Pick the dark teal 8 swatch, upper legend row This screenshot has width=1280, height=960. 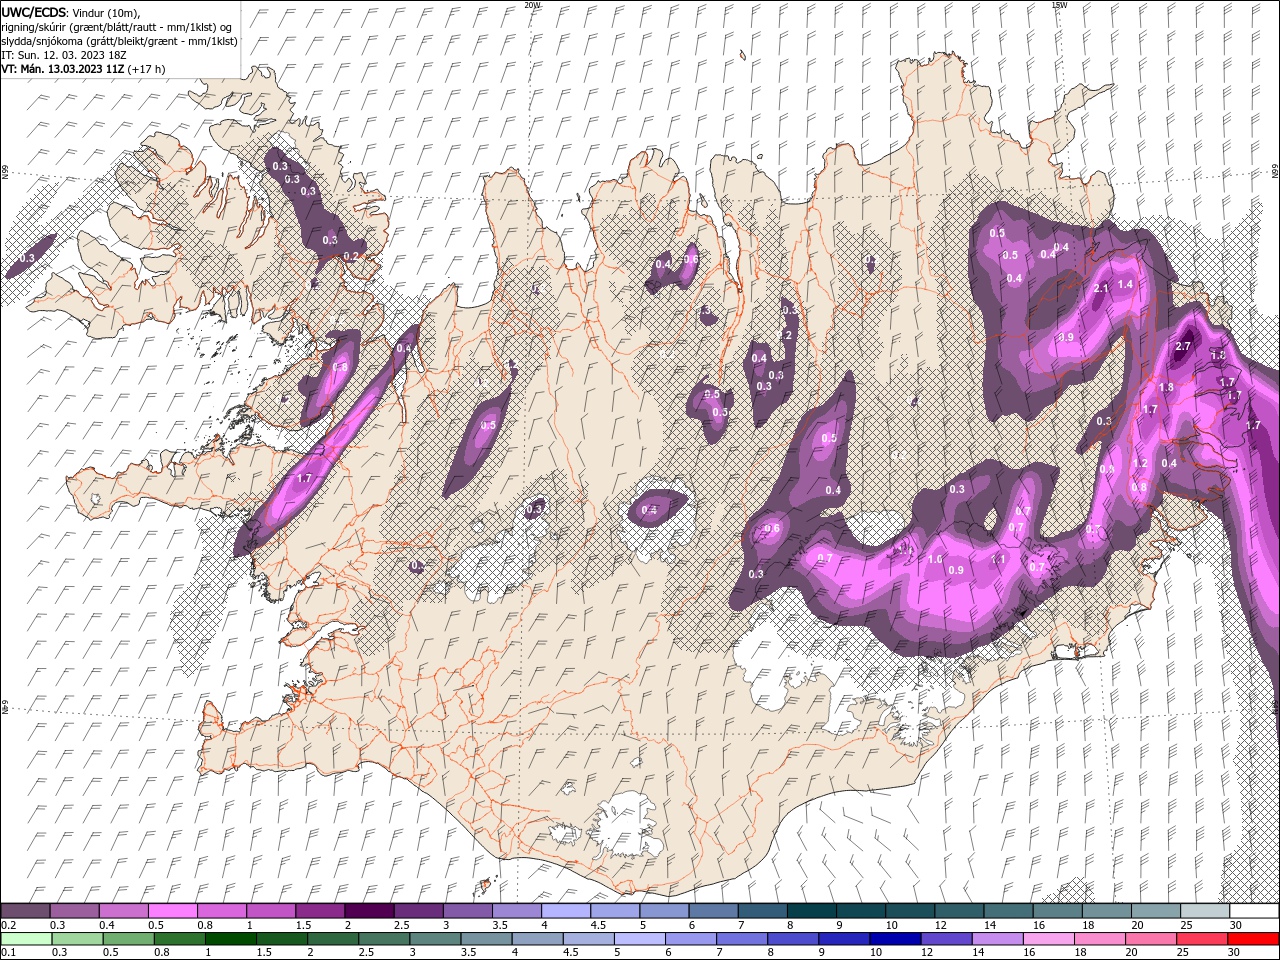pyautogui.click(x=811, y=911)
